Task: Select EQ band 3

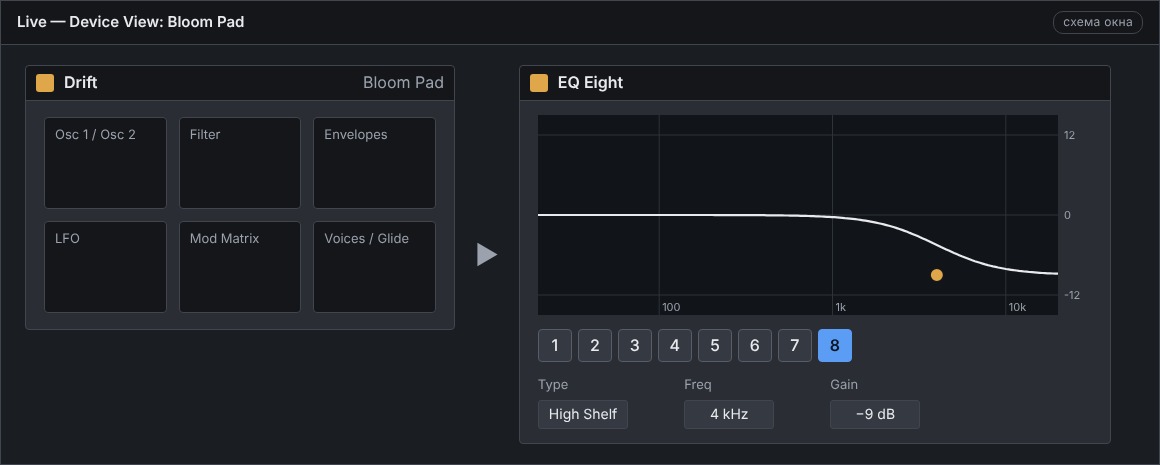Action: pos(635,345)
